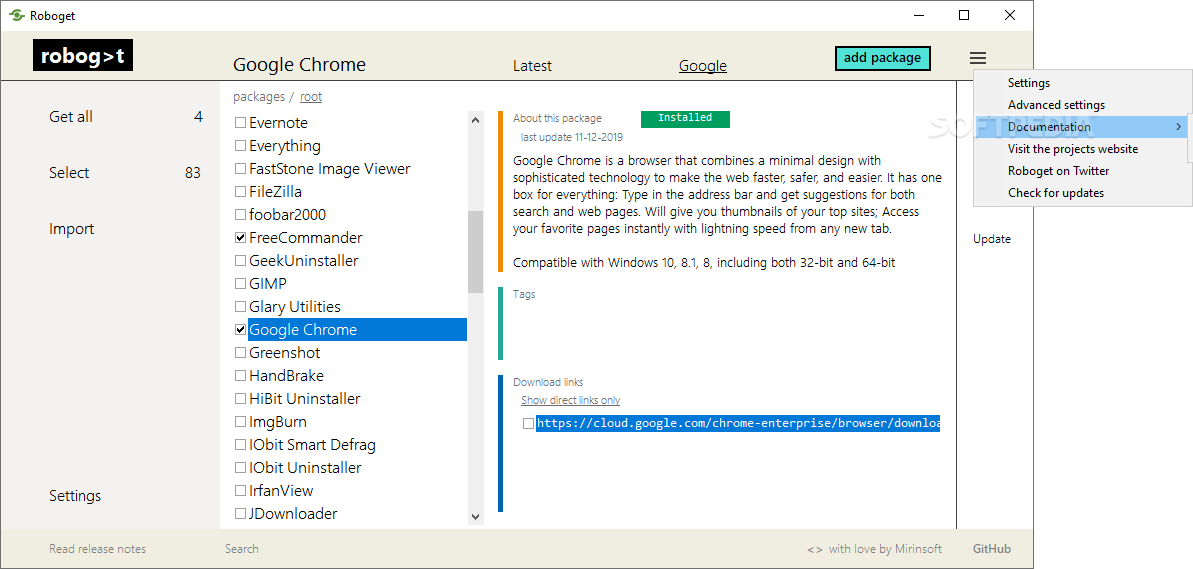Screen dimensions: 1193x569
Task: Select IObit Uninstaller entry
Action: pyautogui.click(x=305, y=468)
